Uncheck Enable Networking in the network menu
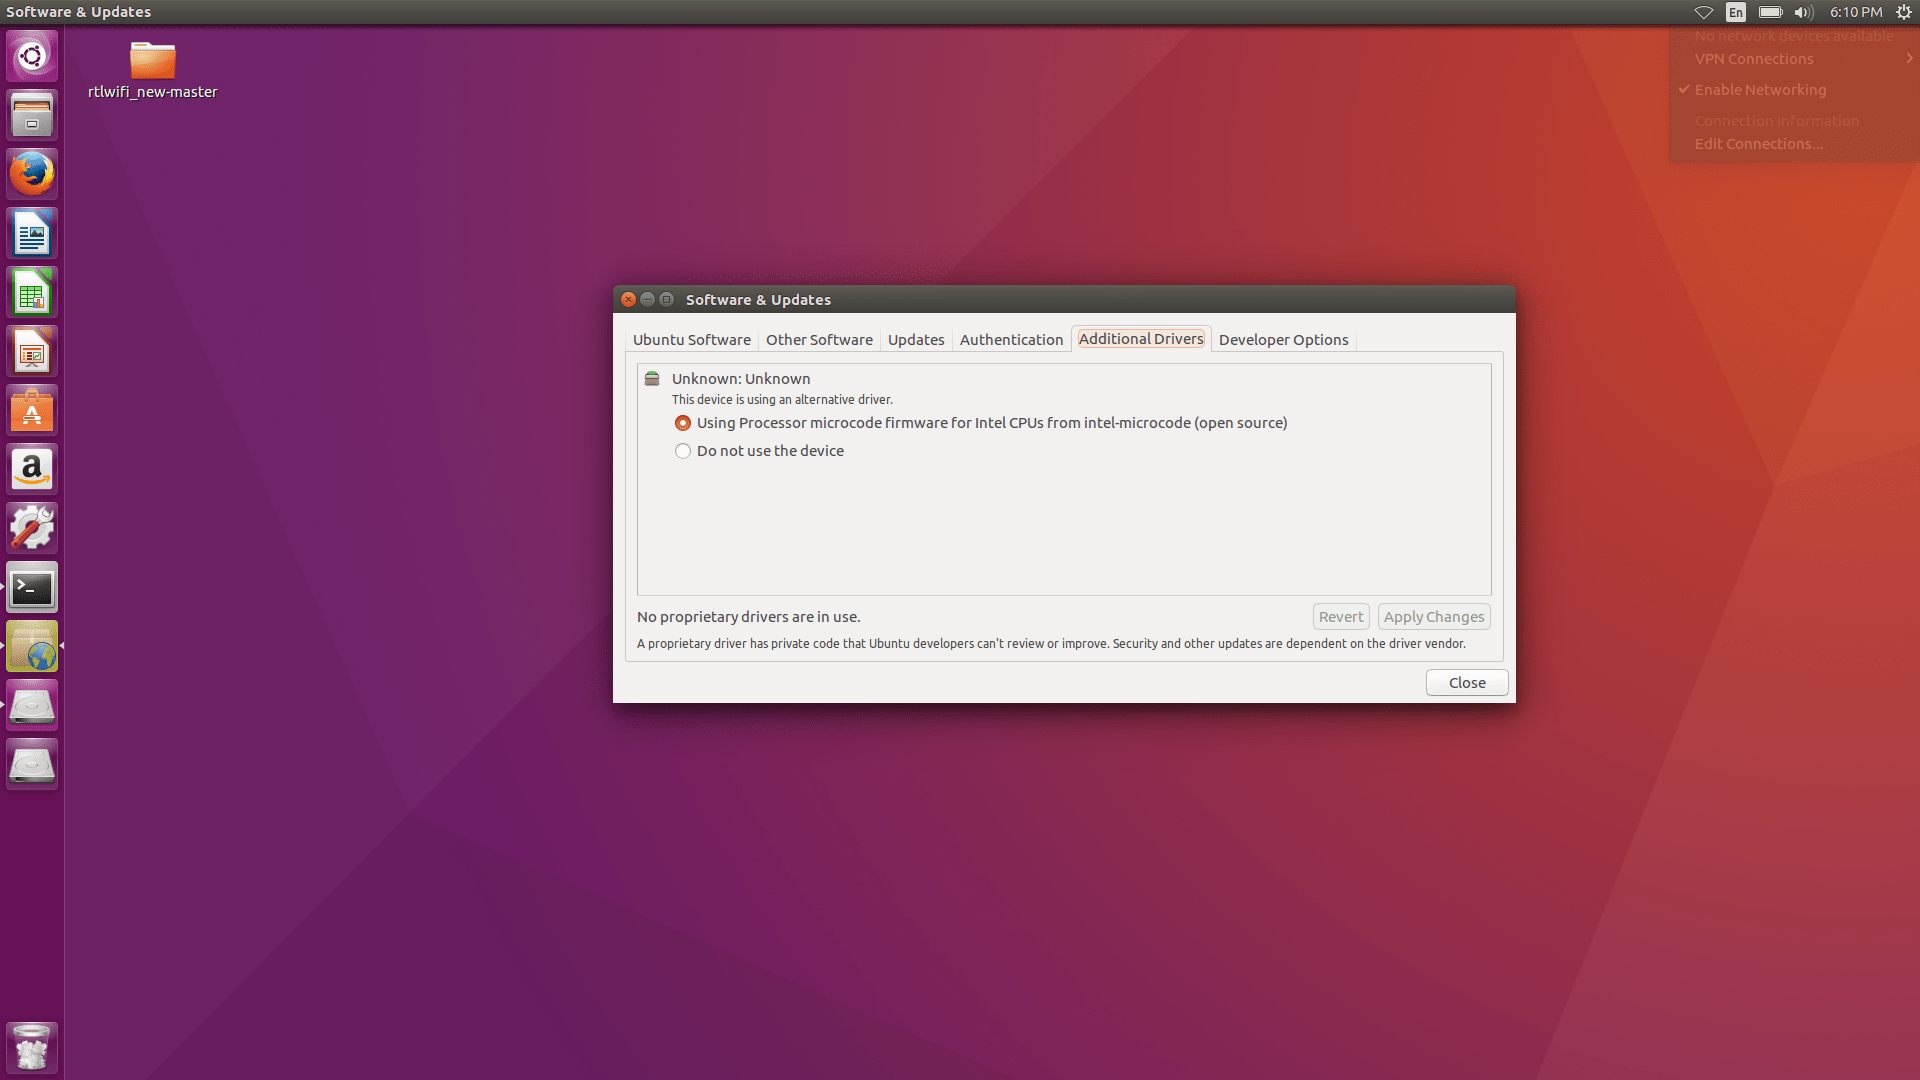1920x1080 pixels. click(1760, 89)
